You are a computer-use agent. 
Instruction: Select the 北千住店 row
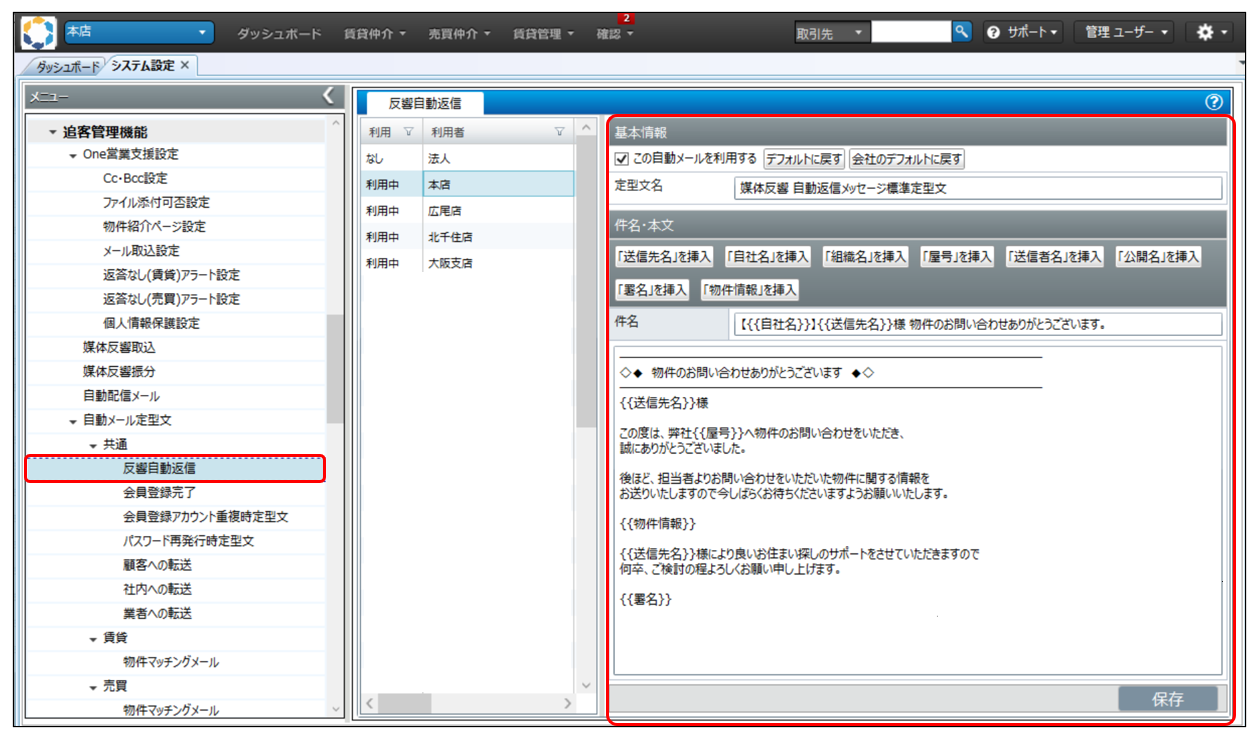click(x=467, y=237)
